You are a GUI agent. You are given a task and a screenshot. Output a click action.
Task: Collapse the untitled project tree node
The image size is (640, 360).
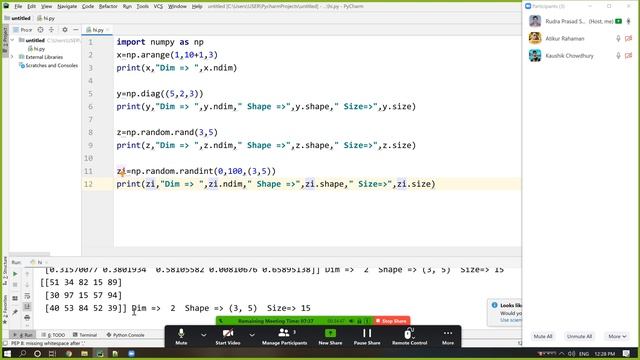pos(12,40)
